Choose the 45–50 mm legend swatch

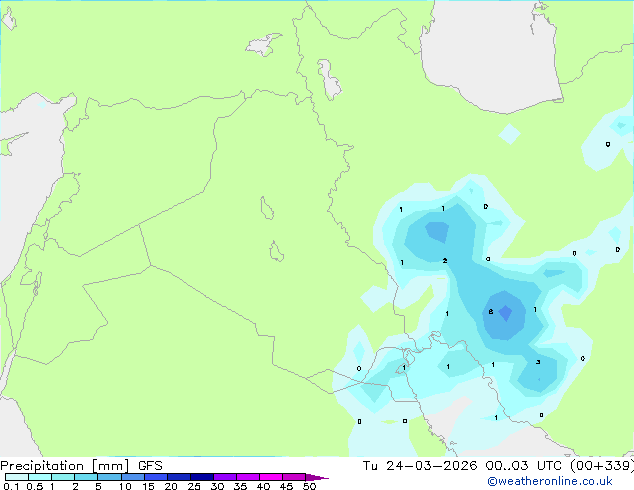[x=294, y=477]
